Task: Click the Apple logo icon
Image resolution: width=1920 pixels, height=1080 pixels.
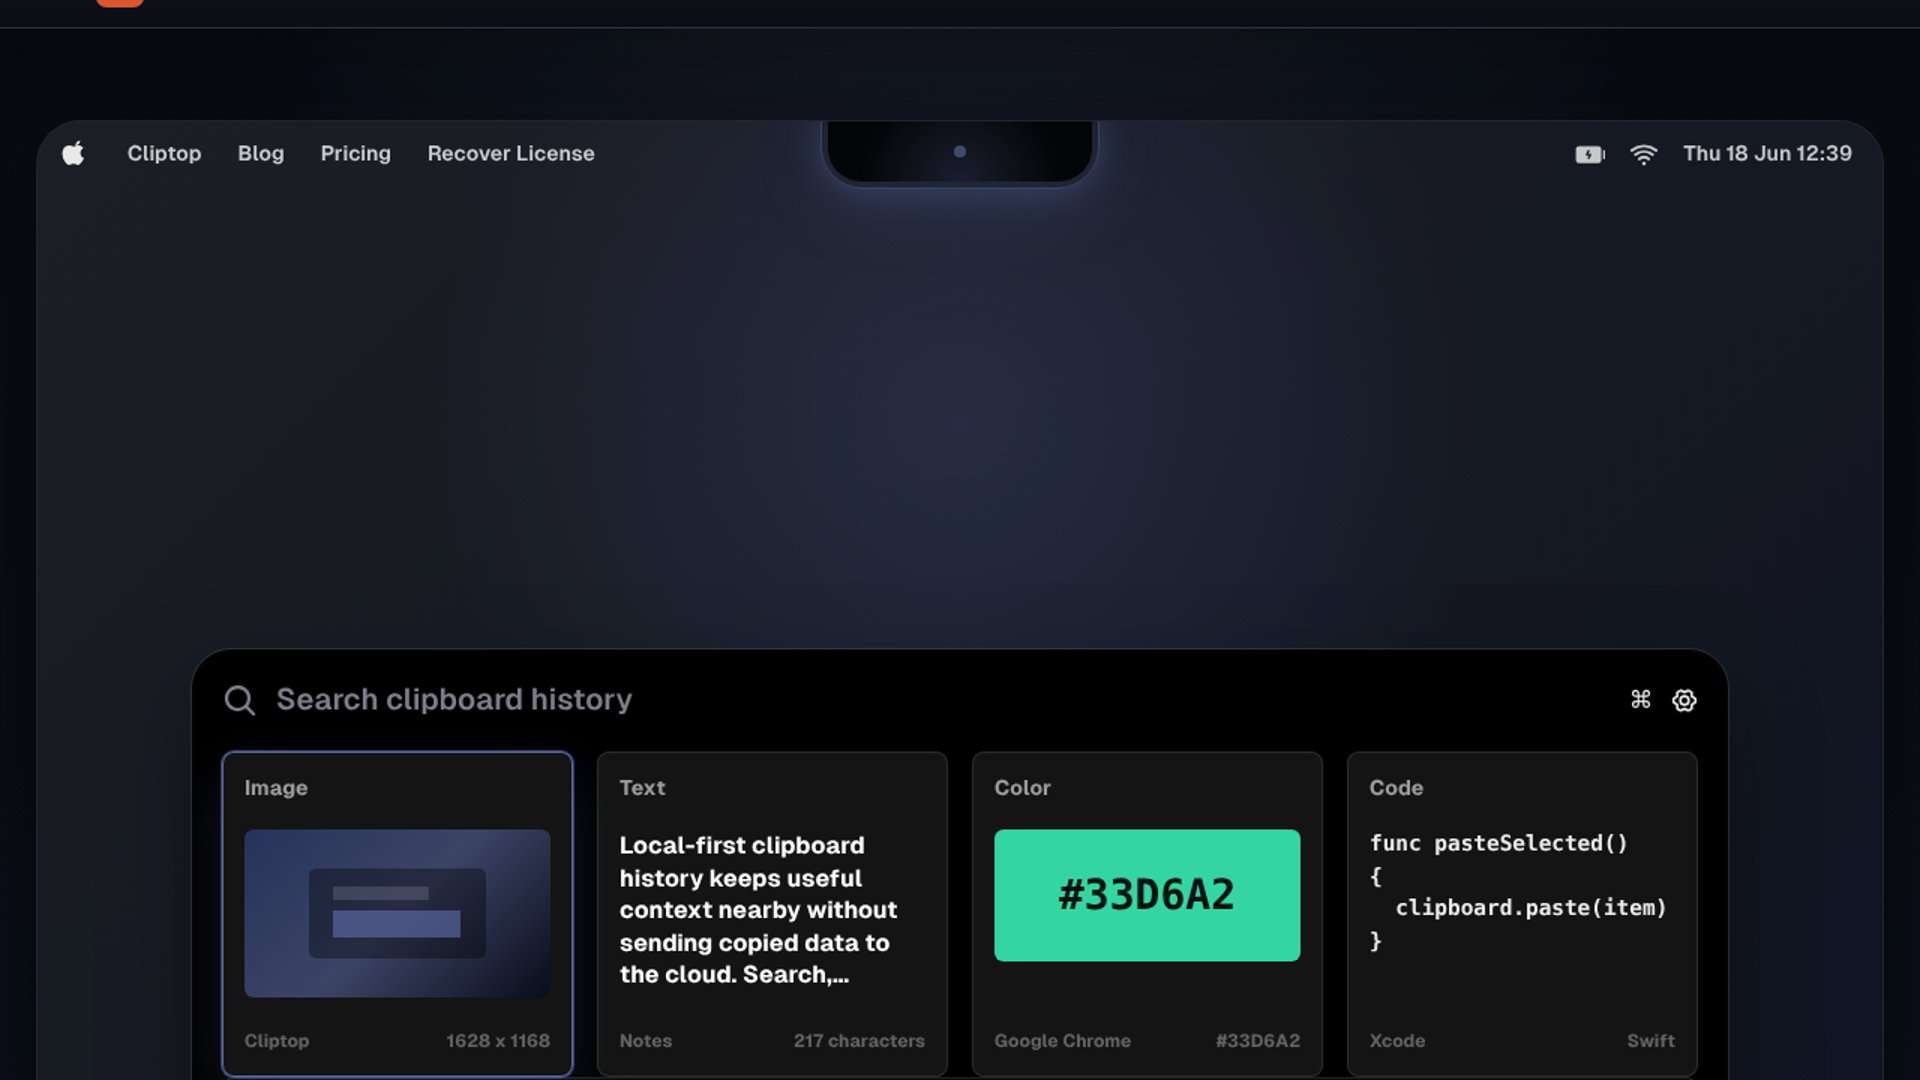Action: [73, 153]
